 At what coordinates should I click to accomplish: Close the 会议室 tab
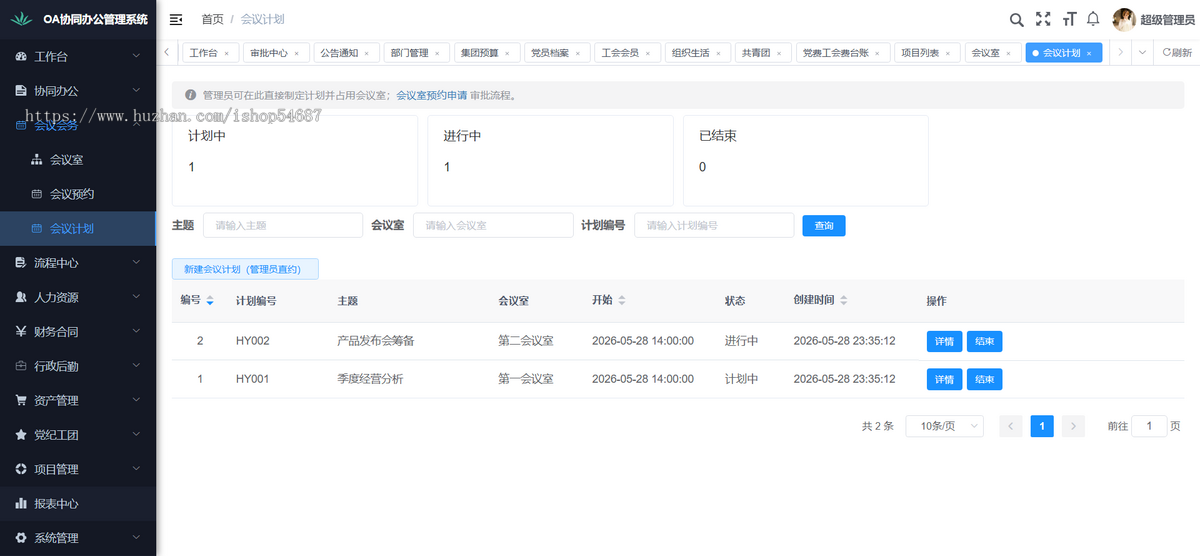coord(1009,53)
